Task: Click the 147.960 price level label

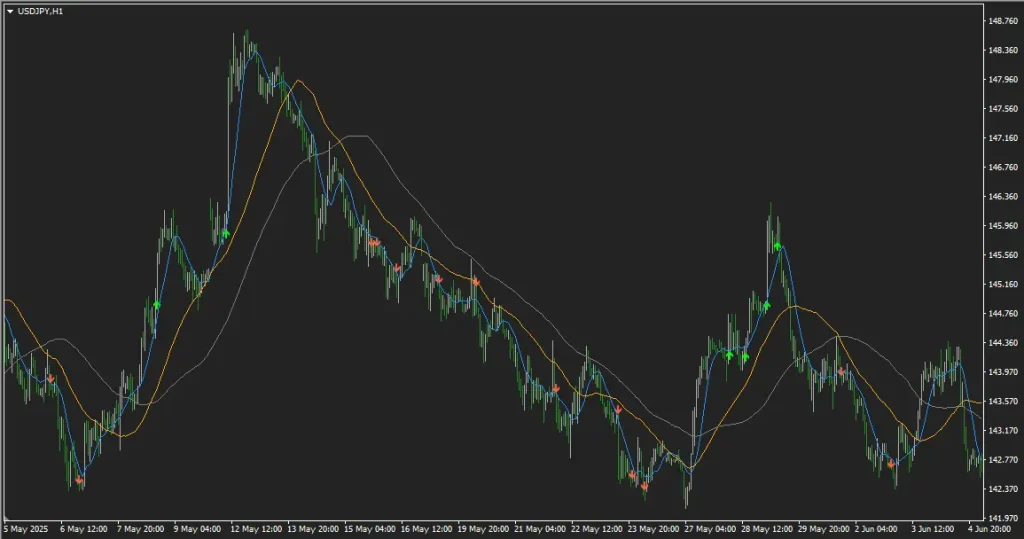Action: (x=1003, y=80)
